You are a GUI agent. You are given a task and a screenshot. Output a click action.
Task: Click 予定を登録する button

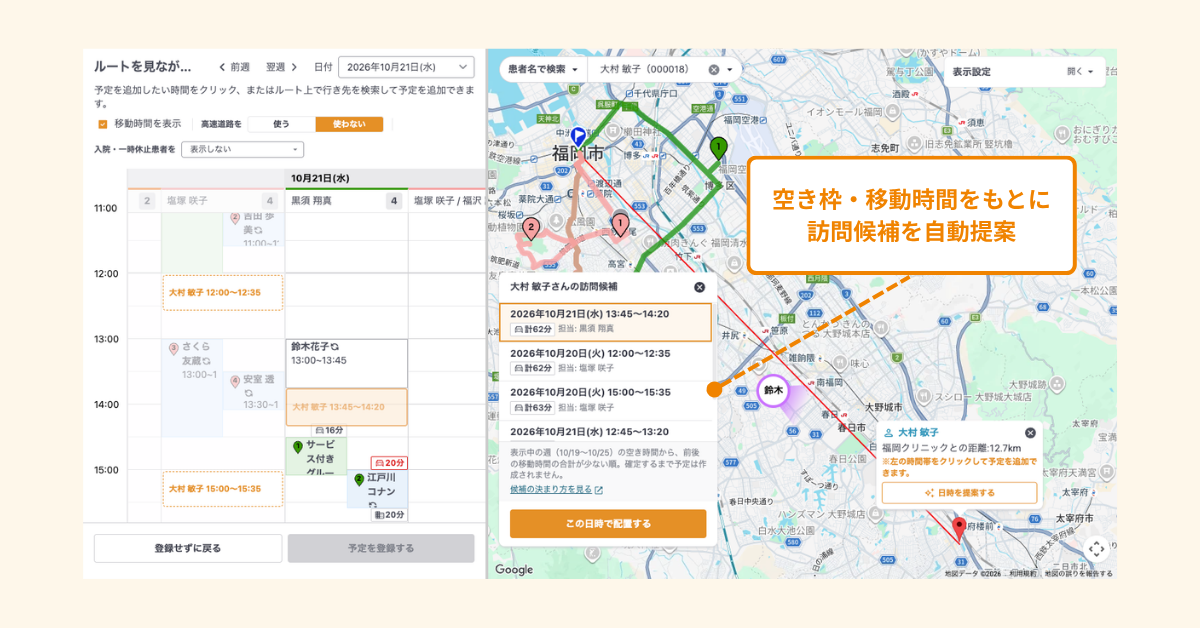(x=381, y=548)
